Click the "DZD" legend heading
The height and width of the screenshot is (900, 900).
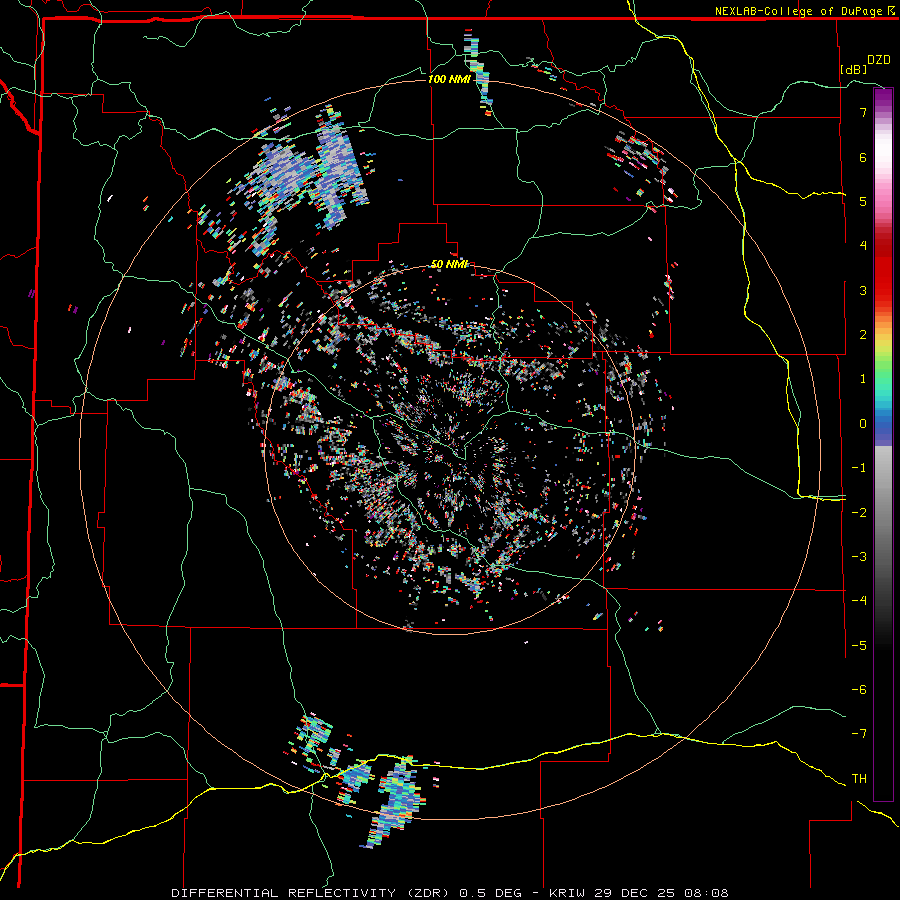point(879,60)
